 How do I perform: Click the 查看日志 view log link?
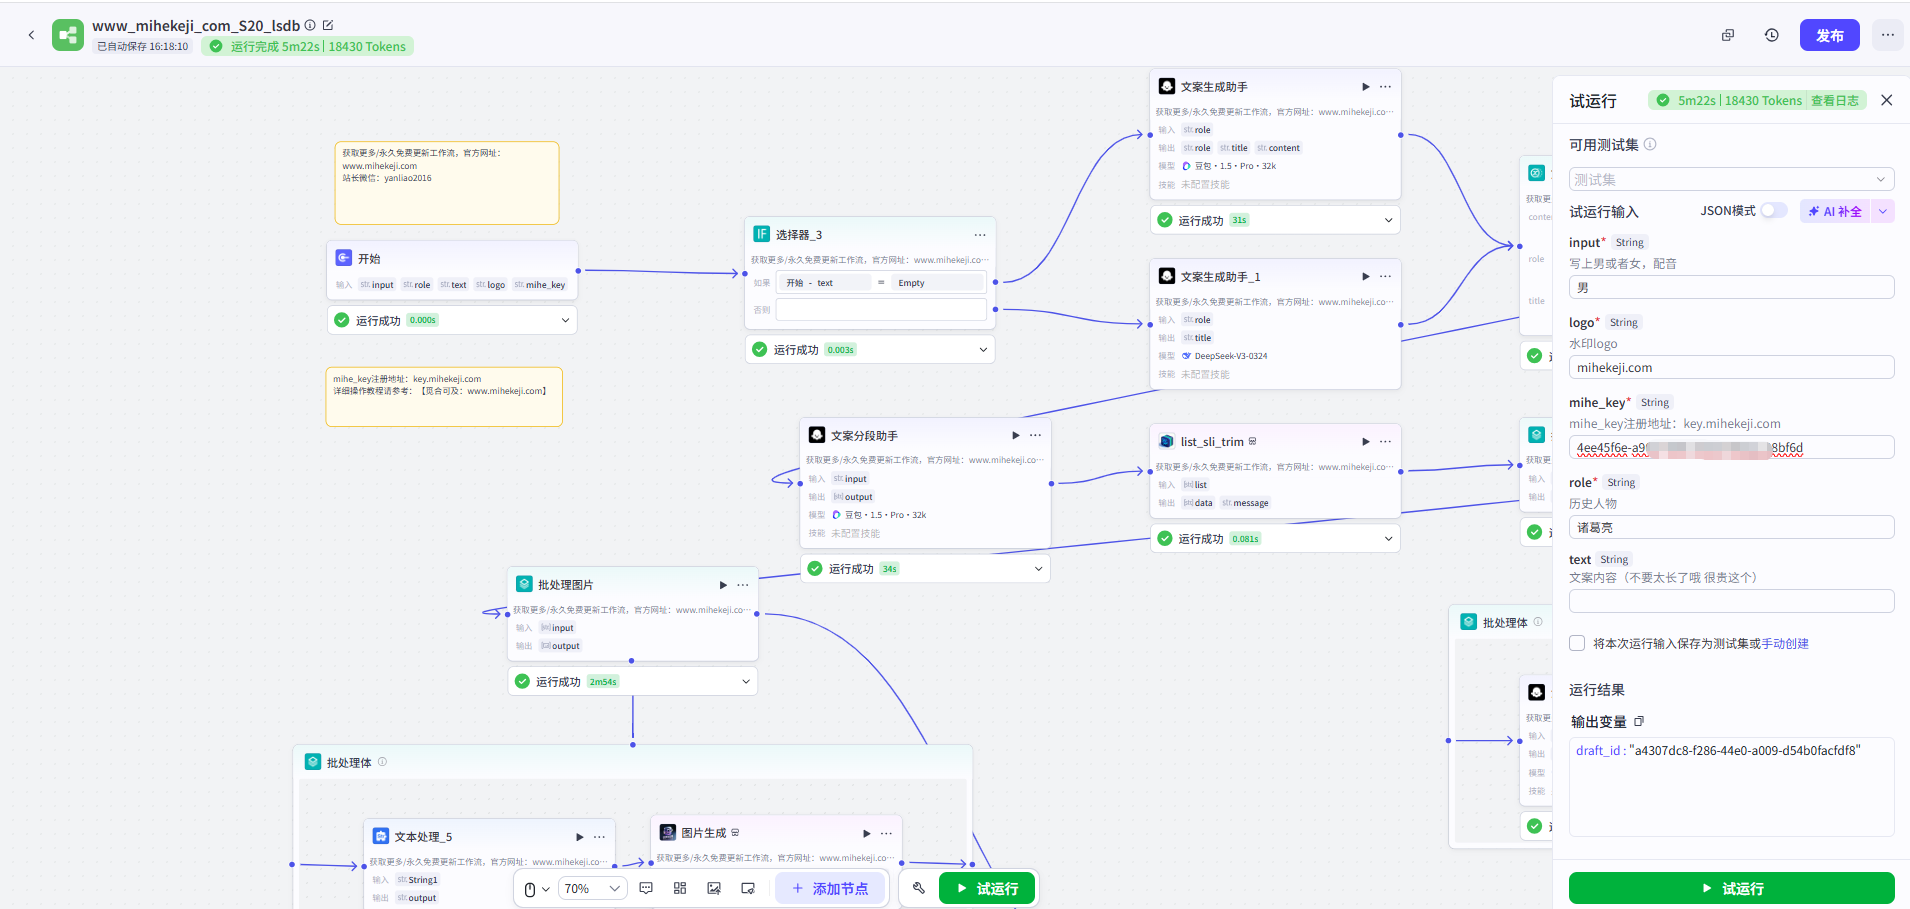pyautogui.click(x=1834, y=100)
